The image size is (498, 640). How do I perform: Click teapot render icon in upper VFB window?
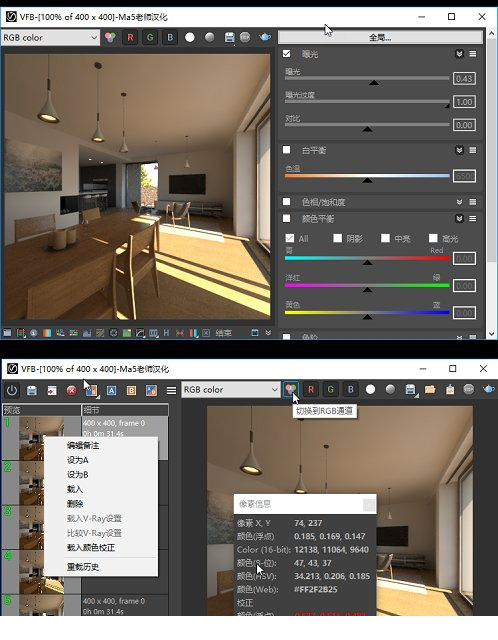point(265,38)
